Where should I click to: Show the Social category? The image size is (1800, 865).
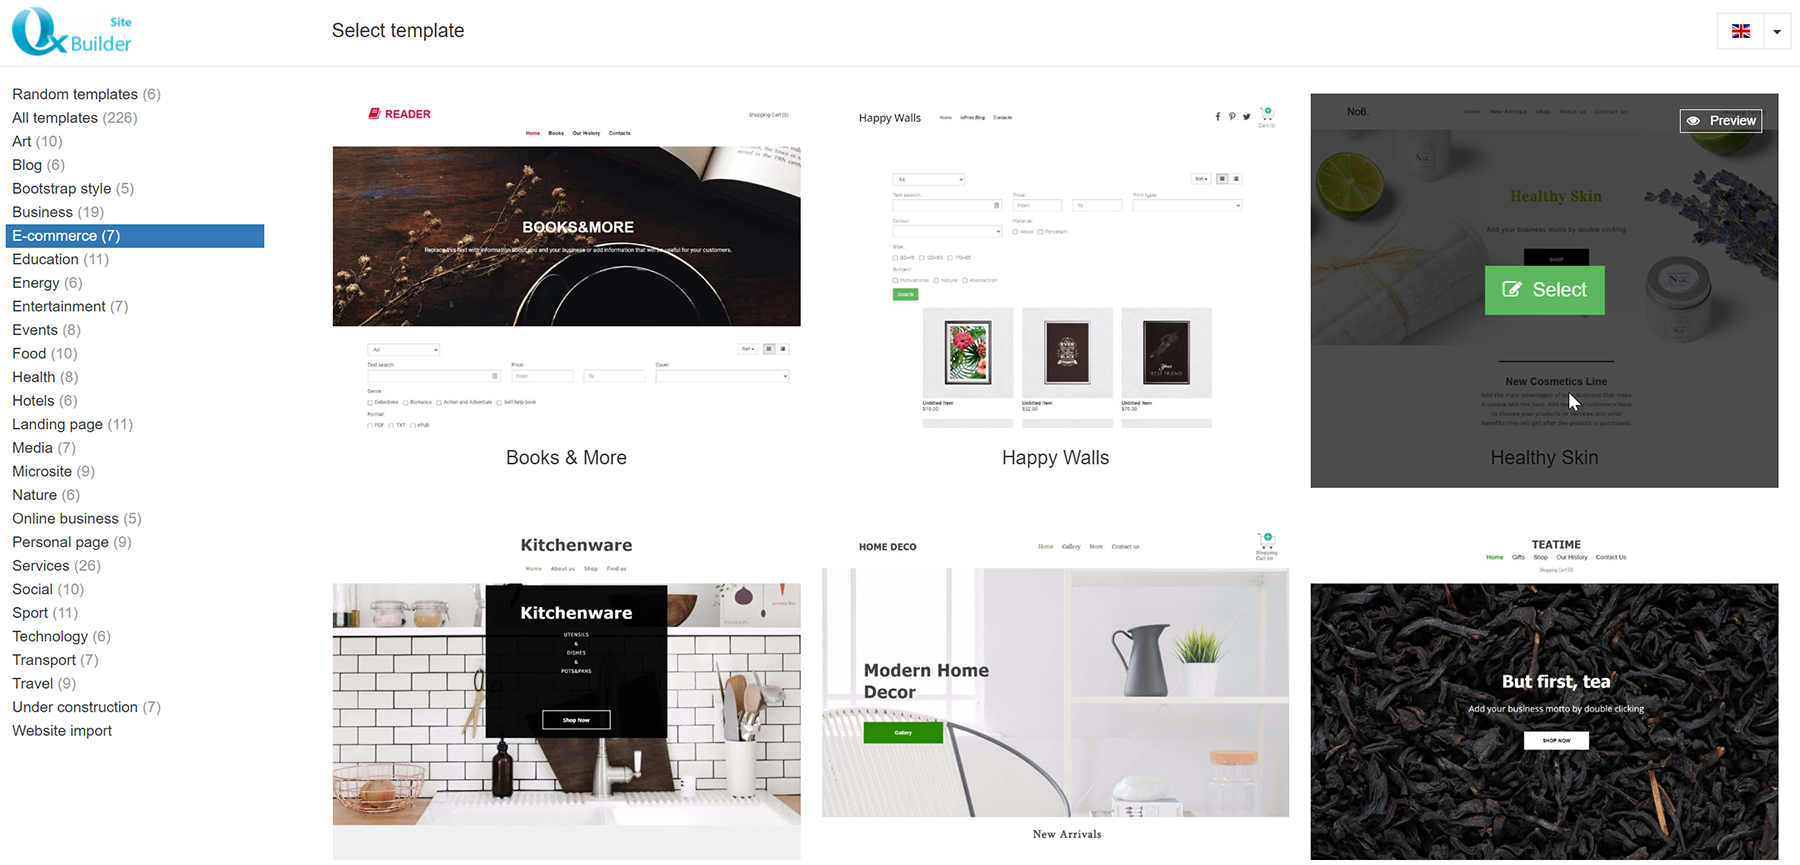coord(48,590)
